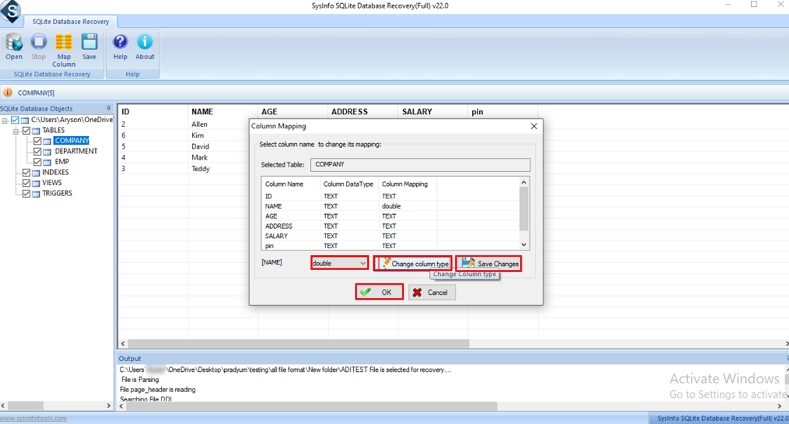Open Help from the toolbar
The height and width of the screenshot is (424, 789).
click(x=120, y=46)
